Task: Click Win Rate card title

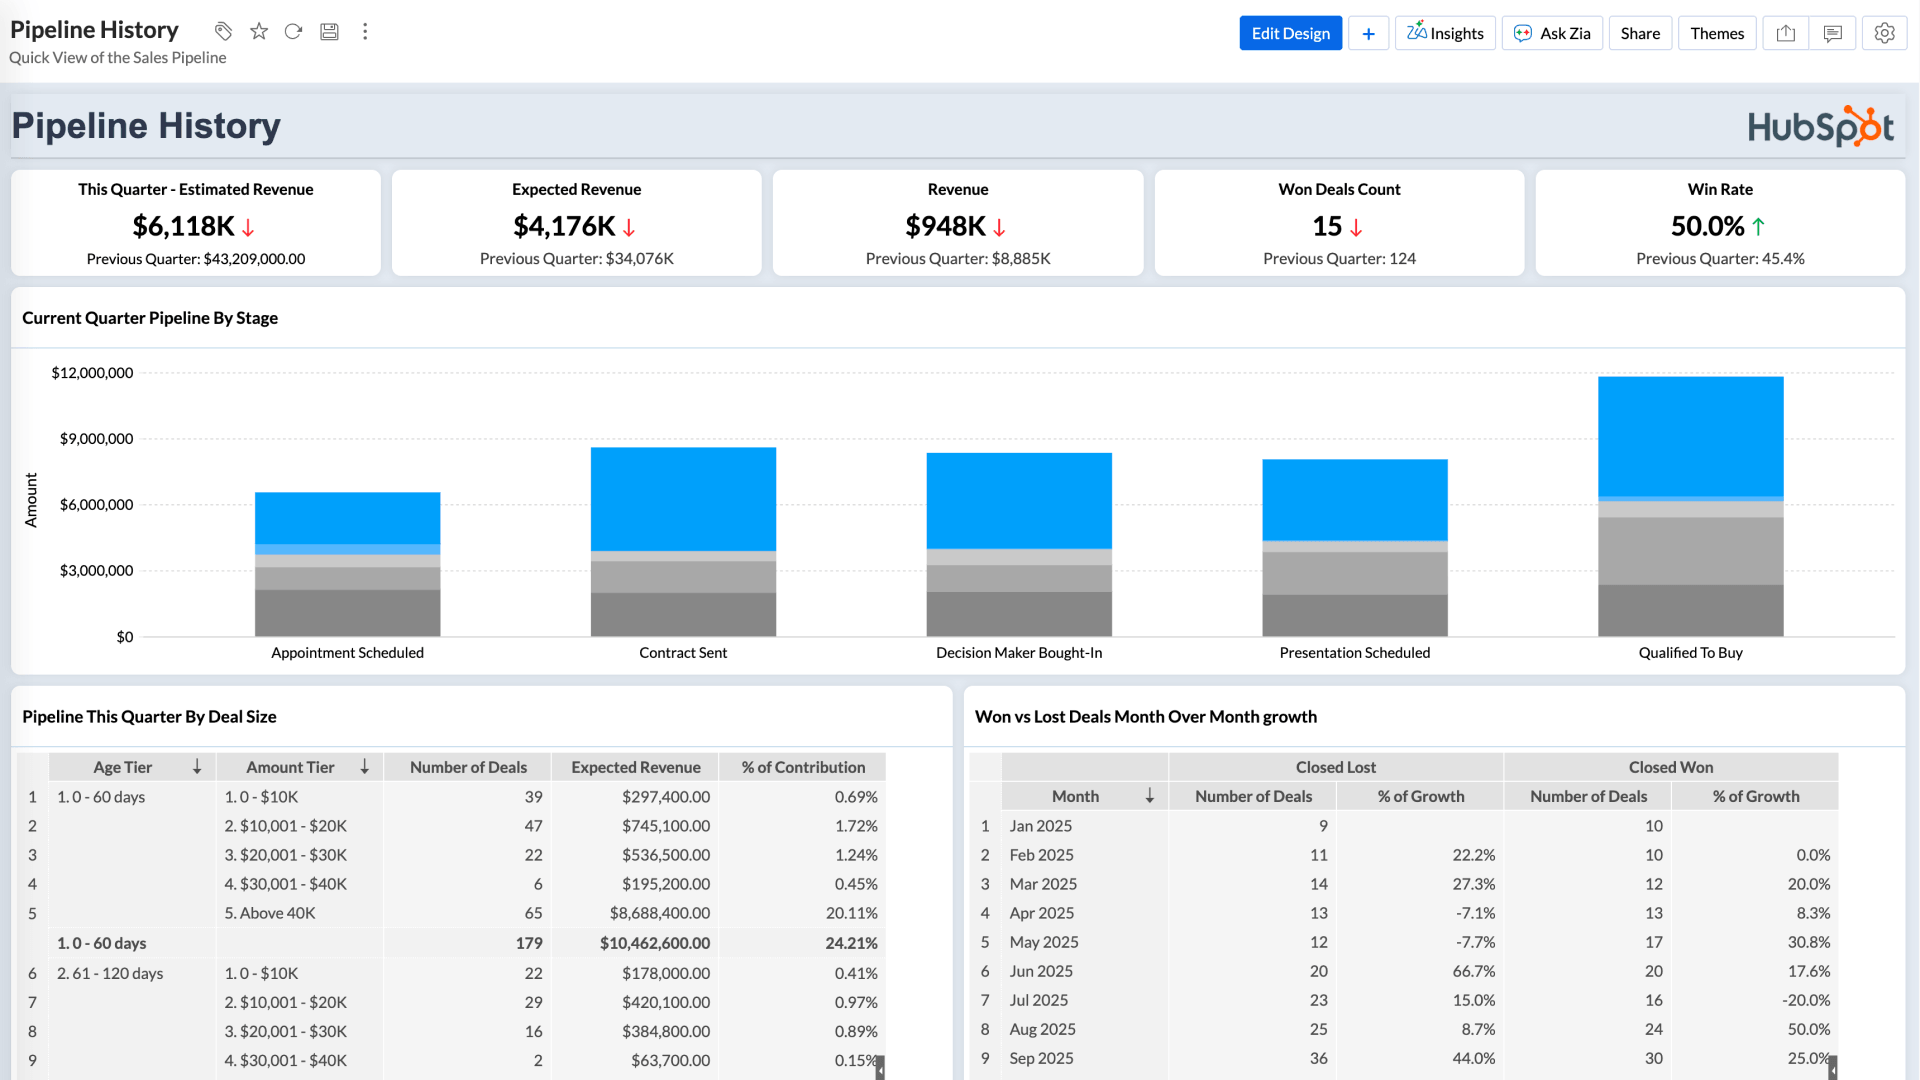Action: pyautogui.click(x=1720, y=189)
